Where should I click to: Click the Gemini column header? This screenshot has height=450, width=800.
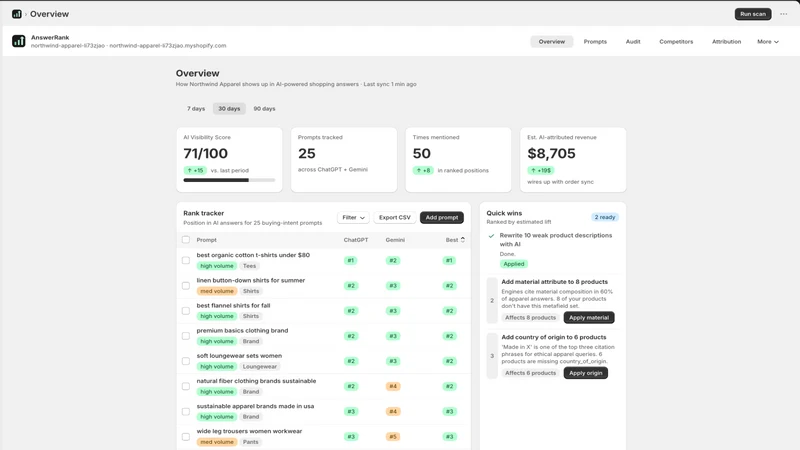tap(395, 240)
